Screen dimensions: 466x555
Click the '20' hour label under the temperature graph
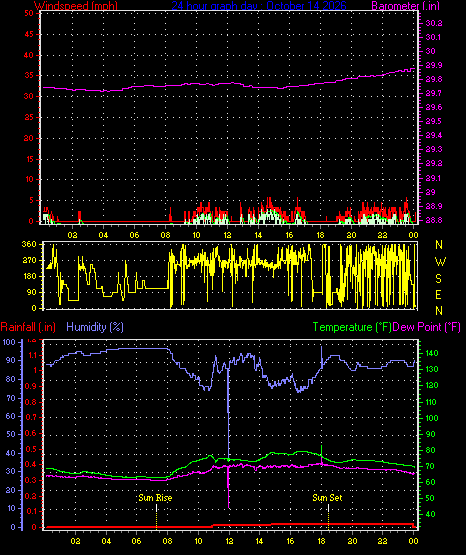[352, 541]
